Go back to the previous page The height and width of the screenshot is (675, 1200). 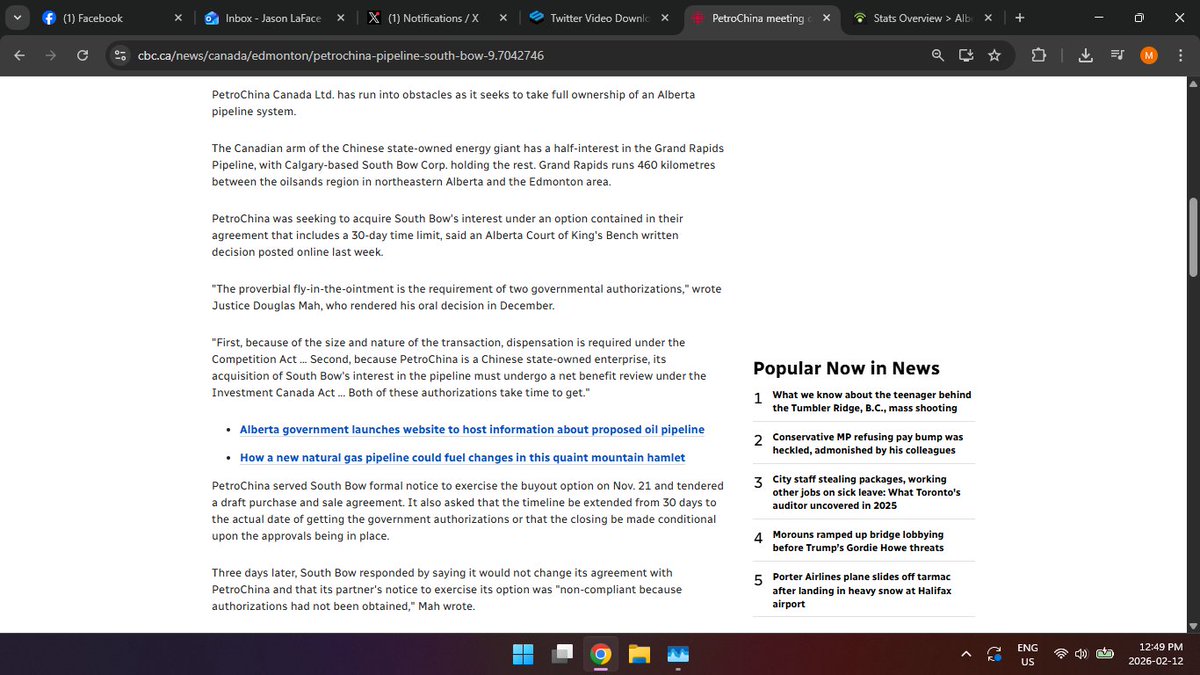pyautogui.click(x=20, y=55)
